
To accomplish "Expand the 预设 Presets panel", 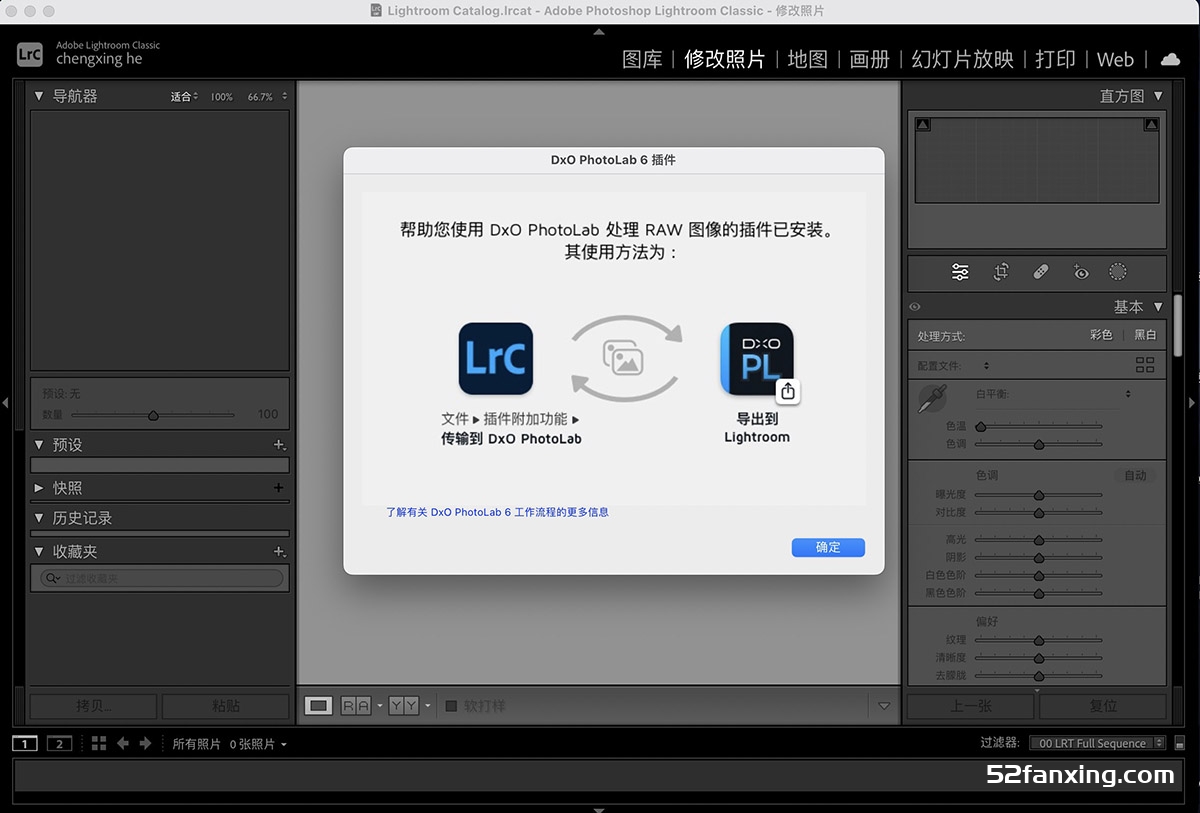I will (39, 445).
